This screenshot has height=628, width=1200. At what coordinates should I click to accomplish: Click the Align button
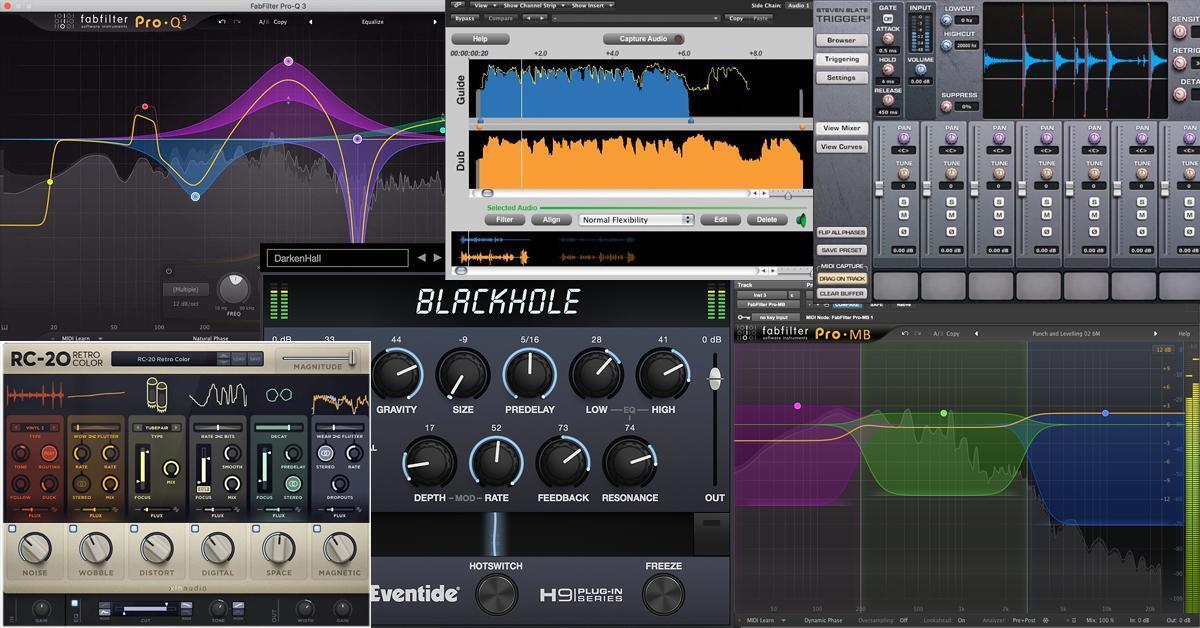tap(551, 220)
